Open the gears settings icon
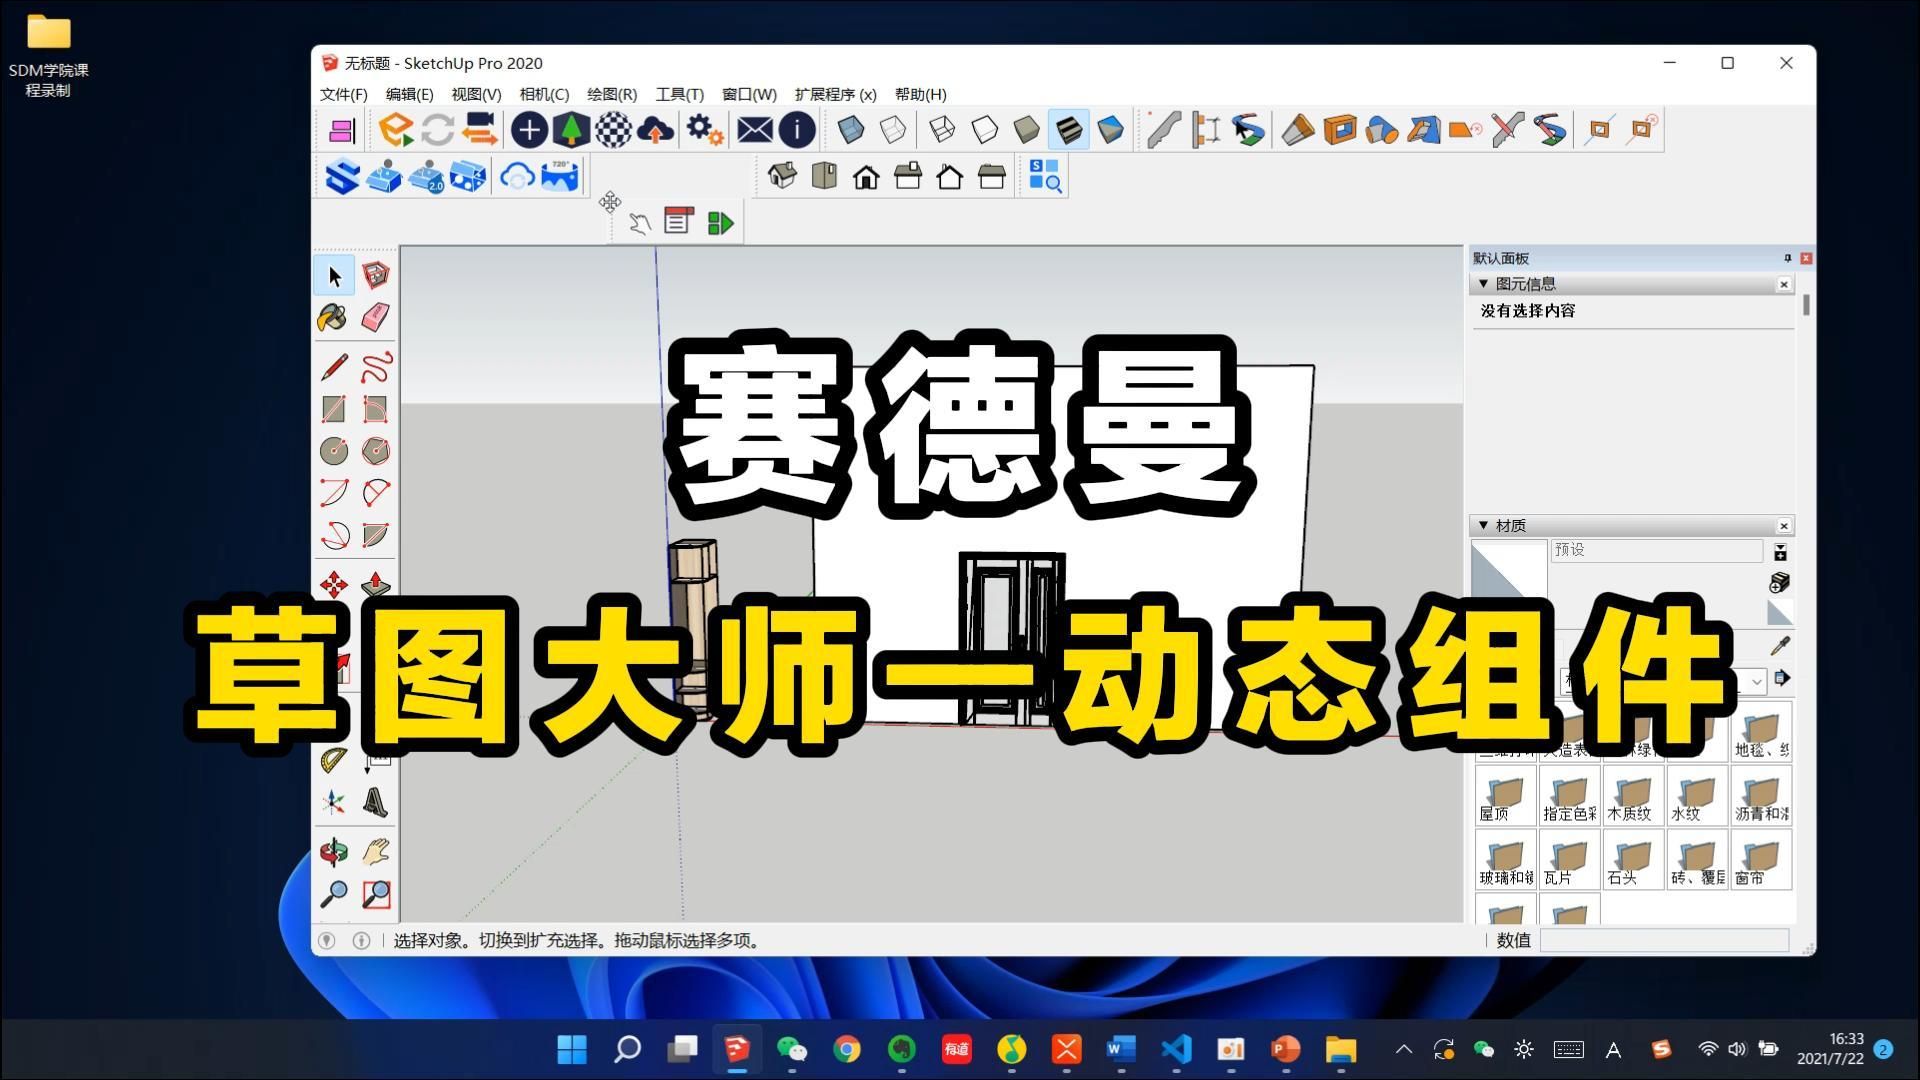1920x1080 pixels. coord(705,130)
